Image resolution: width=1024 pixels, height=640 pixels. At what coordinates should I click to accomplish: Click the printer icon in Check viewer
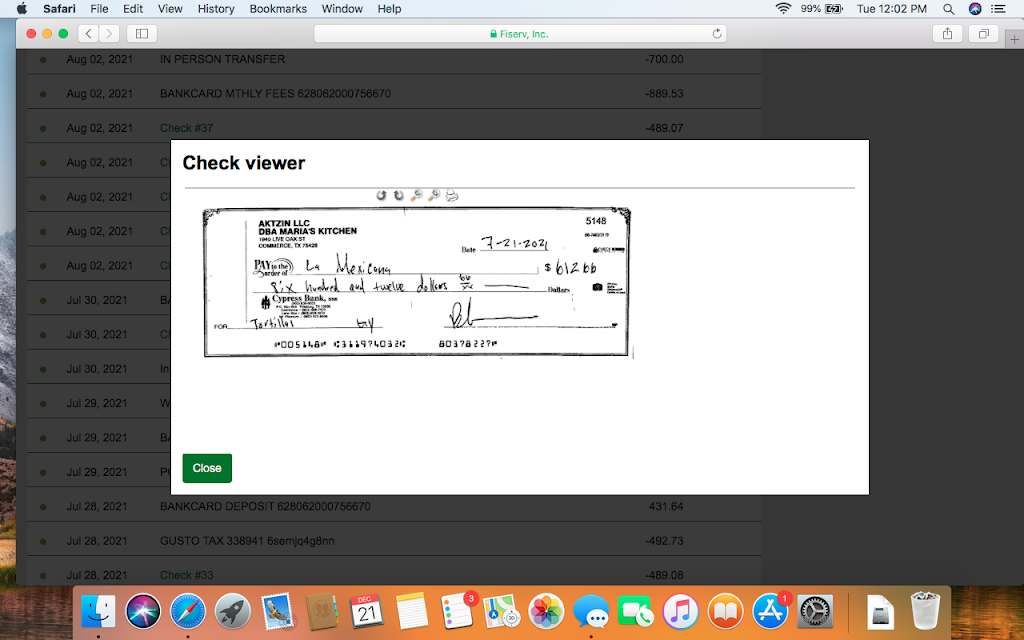coord(451,196)
